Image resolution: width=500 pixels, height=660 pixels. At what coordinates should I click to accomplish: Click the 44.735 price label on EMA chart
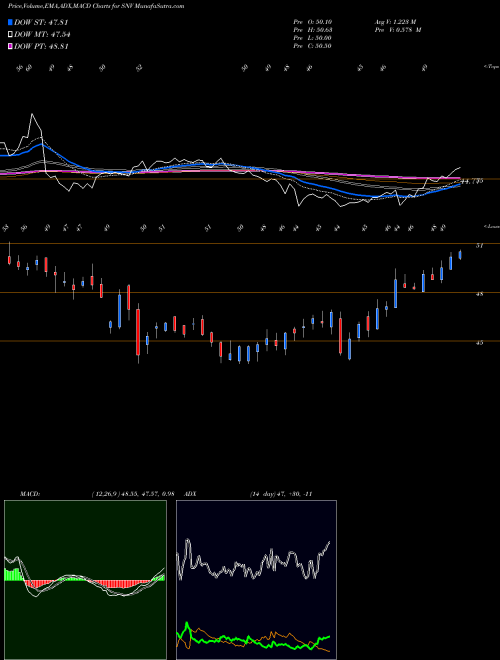(x=472, y=181)
